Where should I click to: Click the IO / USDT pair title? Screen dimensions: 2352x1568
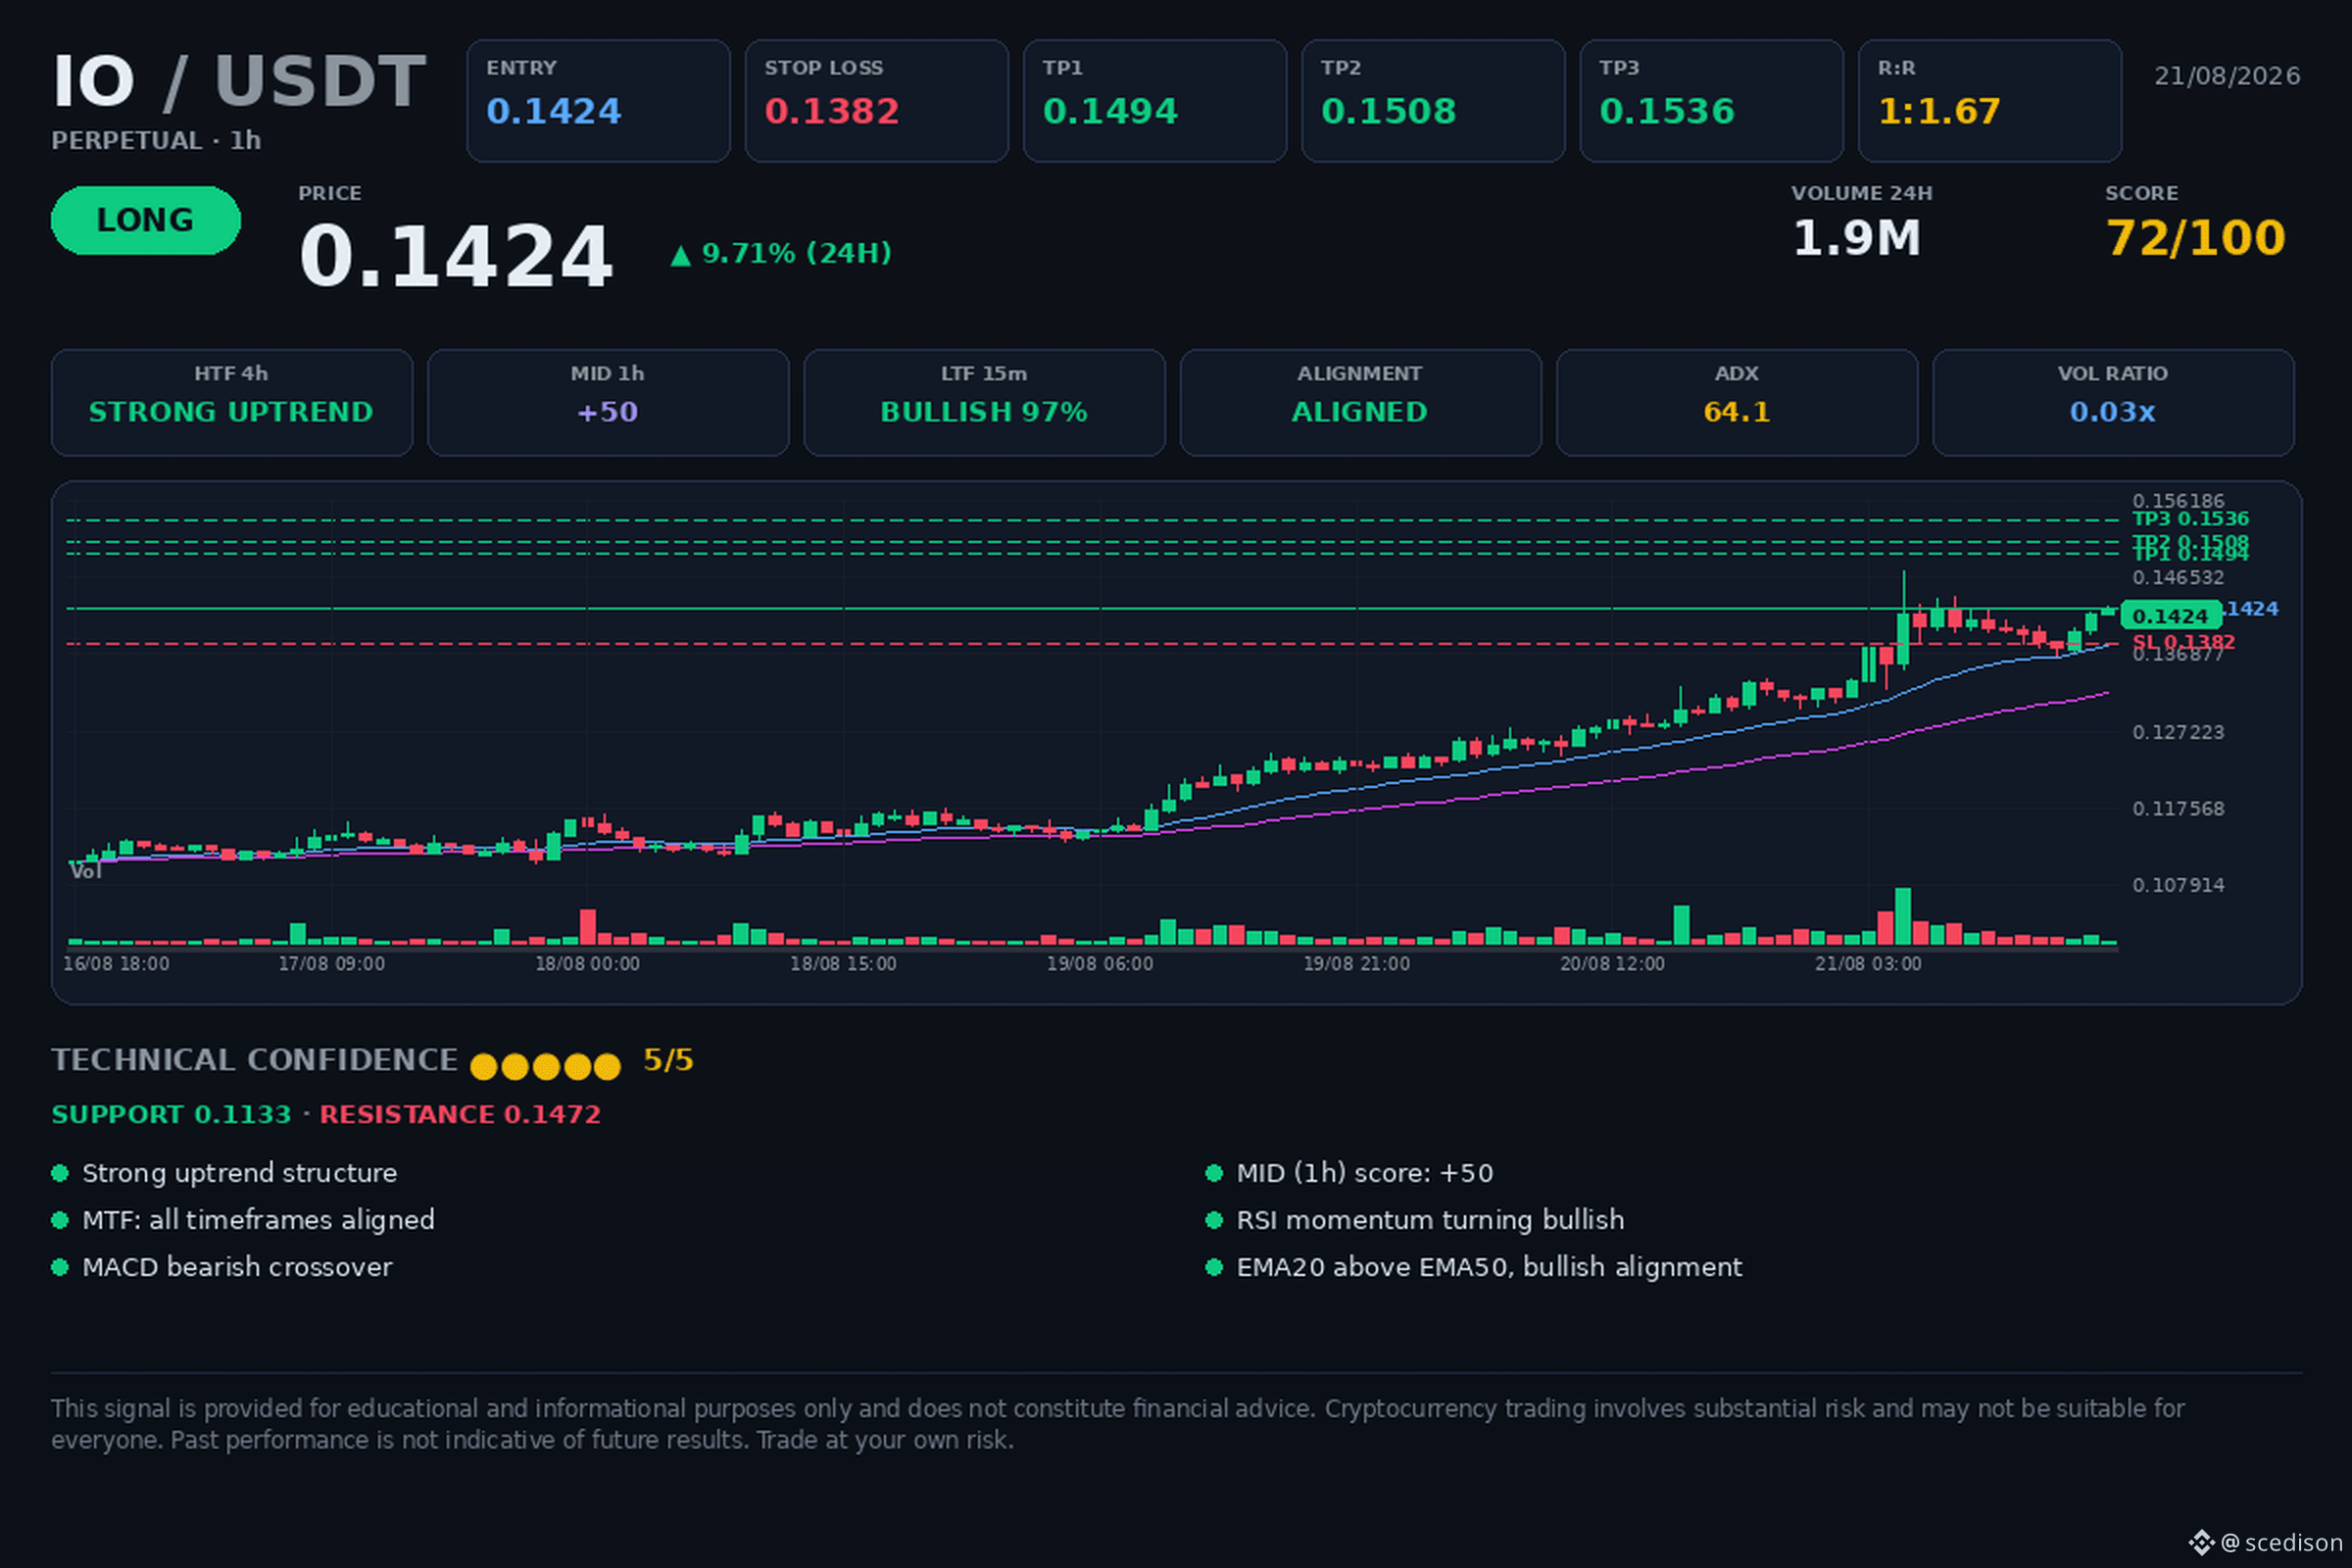tap(239, 81)
